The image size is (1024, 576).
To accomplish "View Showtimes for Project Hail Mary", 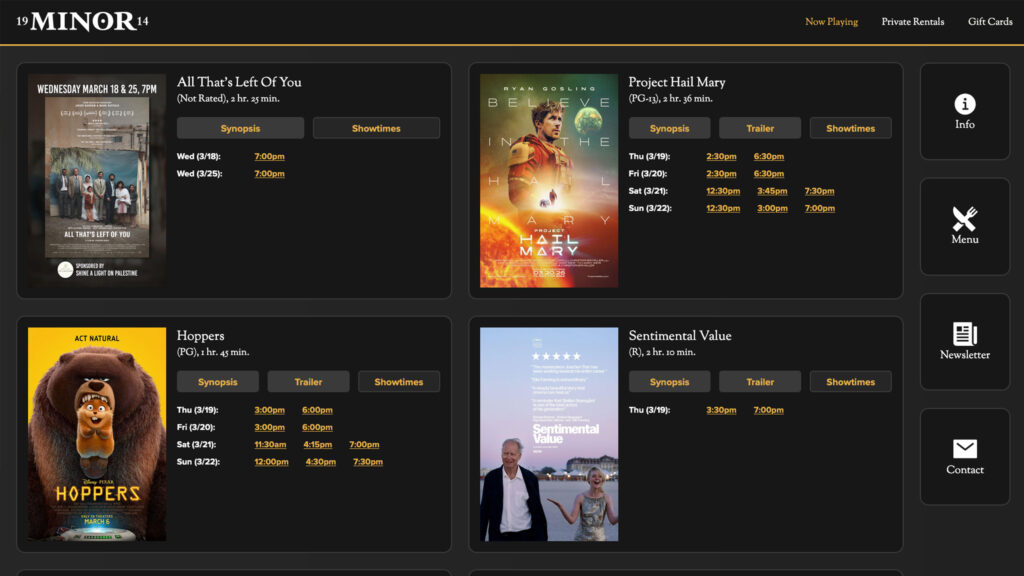I will tap(850, 127).
